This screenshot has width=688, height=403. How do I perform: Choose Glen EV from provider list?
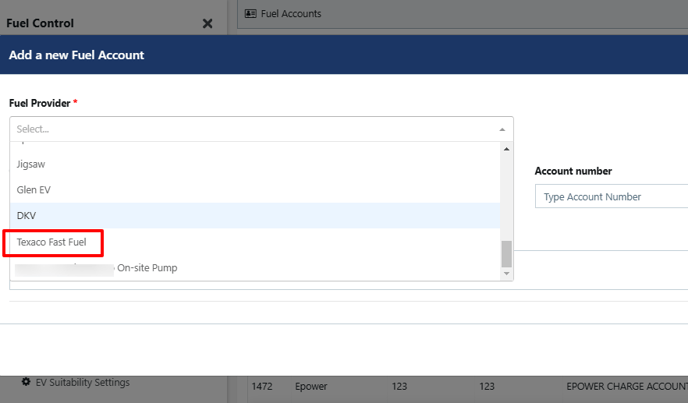(255, 190)
